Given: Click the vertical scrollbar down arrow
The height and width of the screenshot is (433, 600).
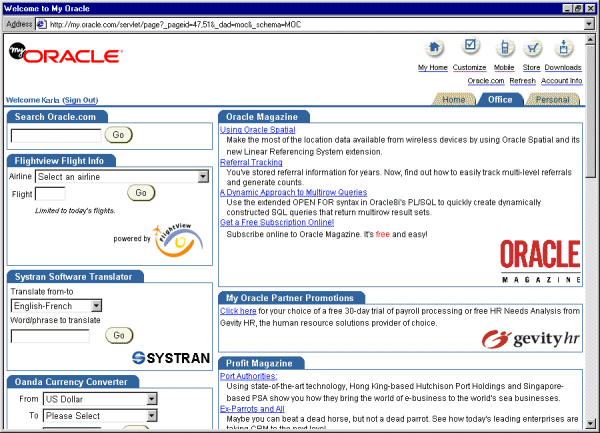Looking at the screenshot, I should 590,424.
